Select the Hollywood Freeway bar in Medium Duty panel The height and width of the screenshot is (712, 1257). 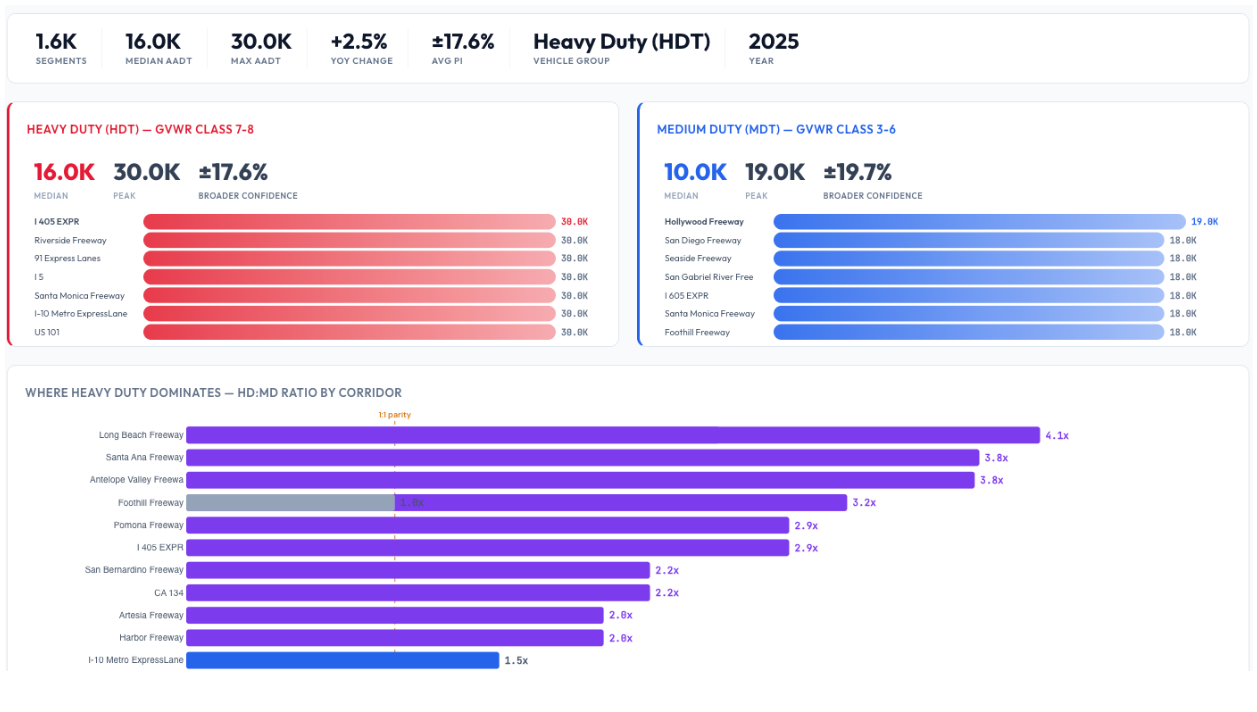point(978,222)
